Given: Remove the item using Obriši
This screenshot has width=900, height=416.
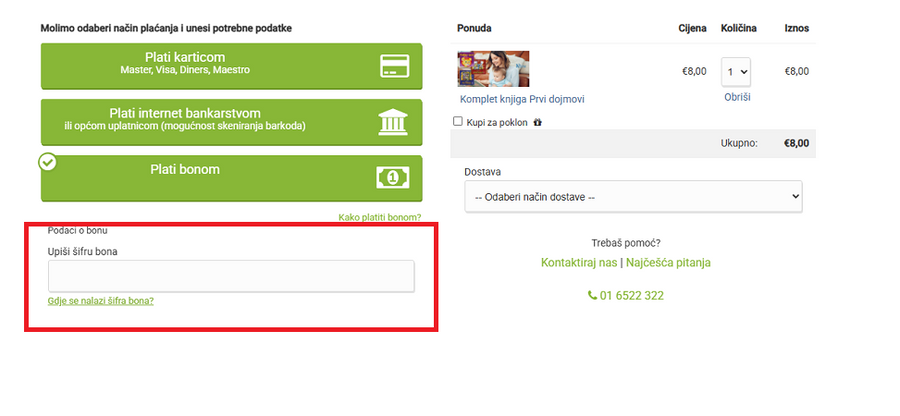Looking at the screenshot, I should click(737, 97).
